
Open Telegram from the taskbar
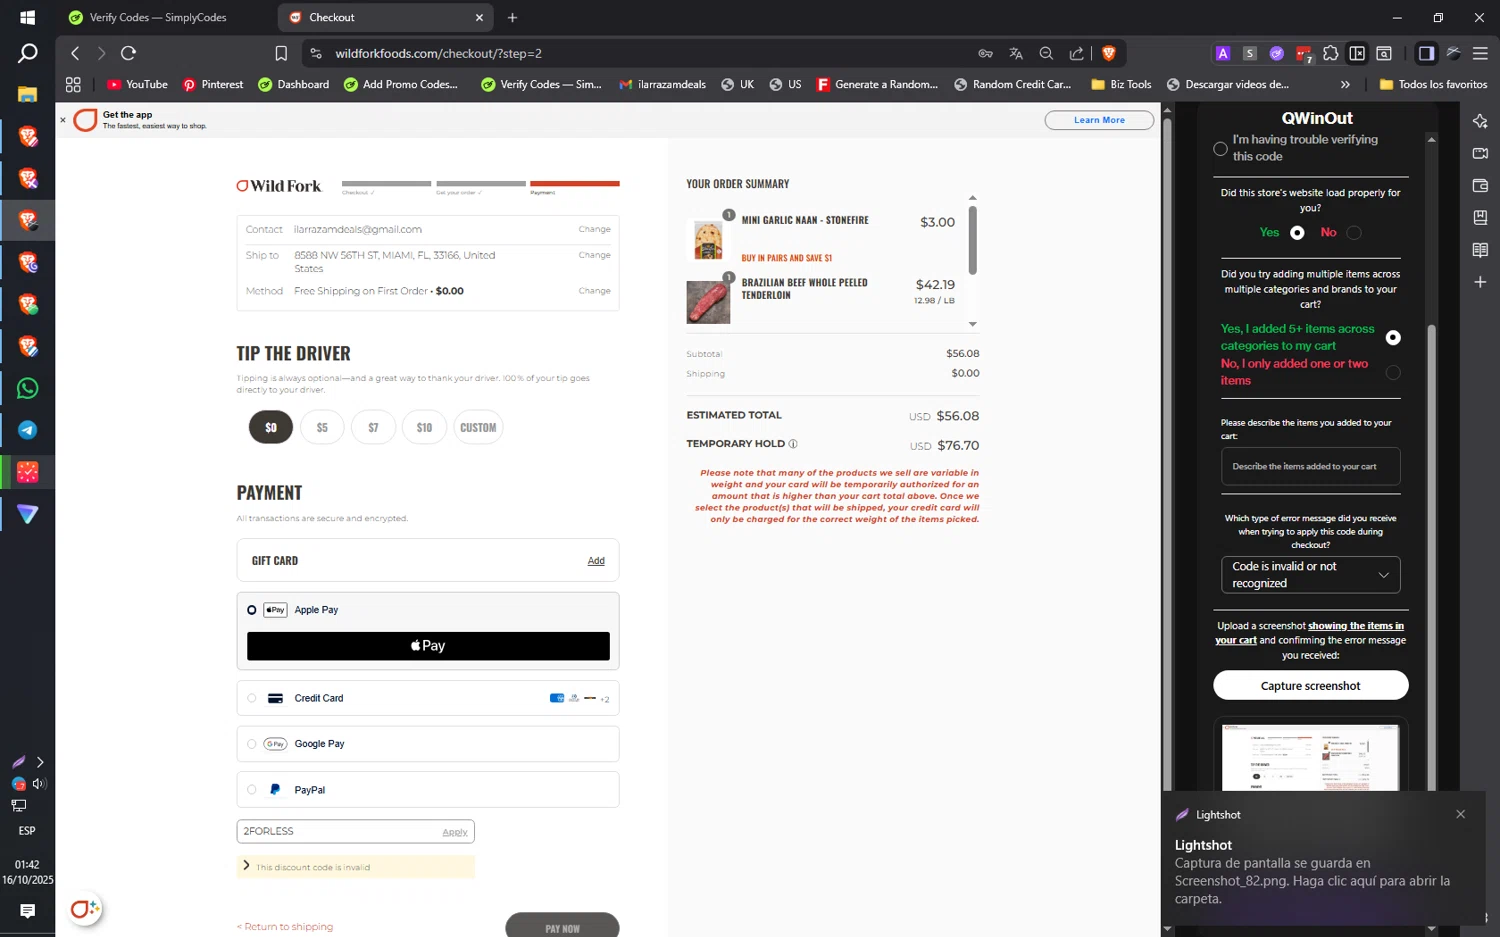[x=27, y=430]
